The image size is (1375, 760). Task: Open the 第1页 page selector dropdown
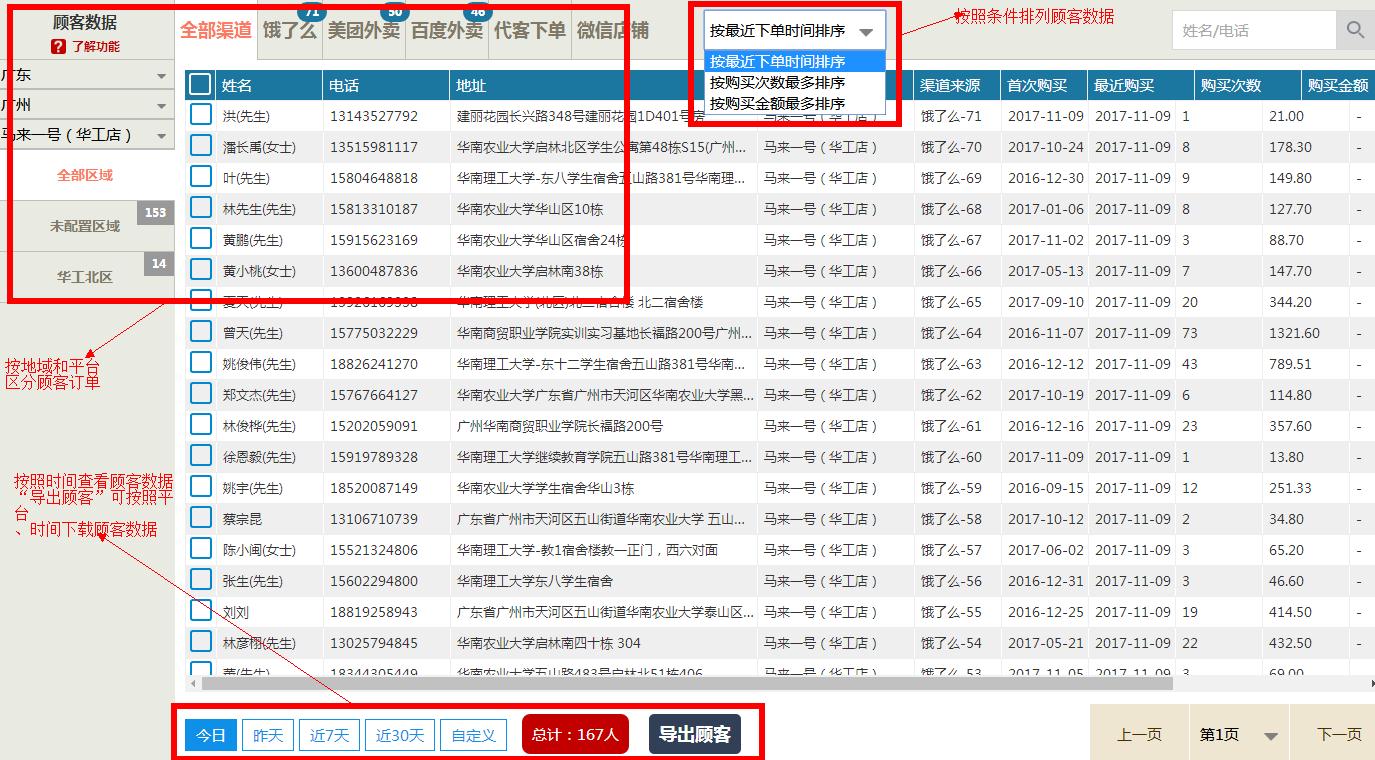1239,735
